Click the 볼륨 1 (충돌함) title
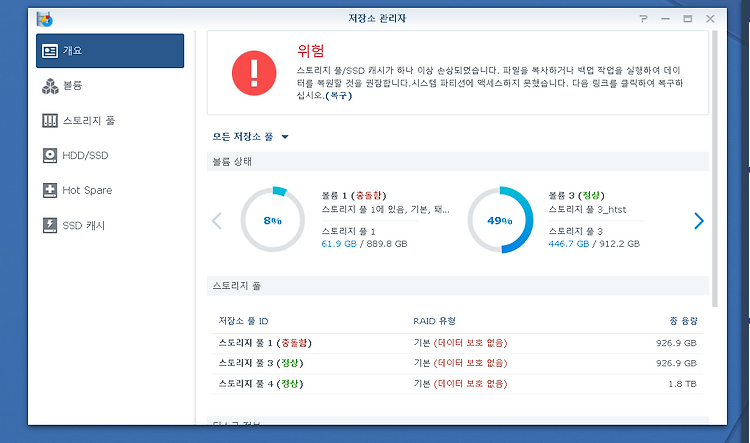The image size is (750, 443). click(x=354, y=195)
